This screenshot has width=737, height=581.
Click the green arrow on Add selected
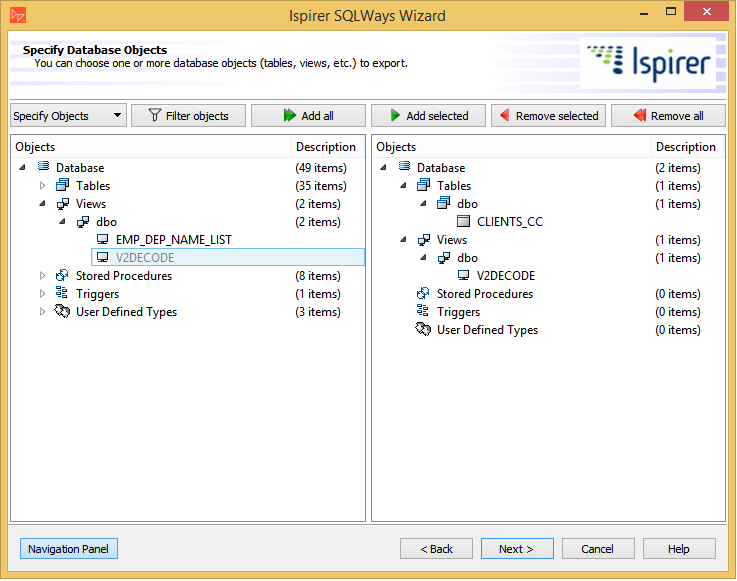(x=395, y=115)
